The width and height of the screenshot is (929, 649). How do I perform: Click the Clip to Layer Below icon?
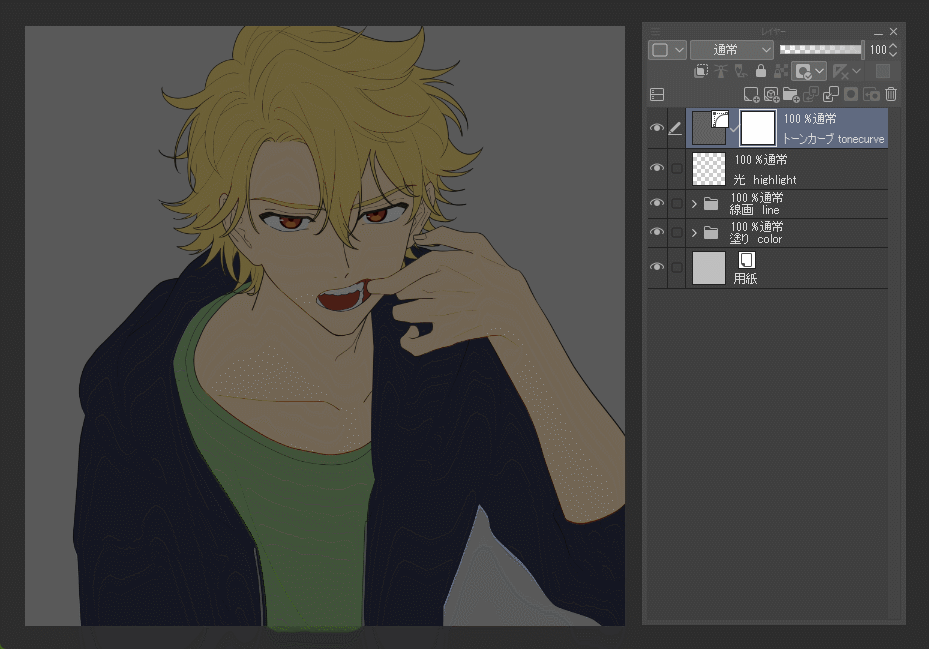pyautogui.click(x=701, y=71)
